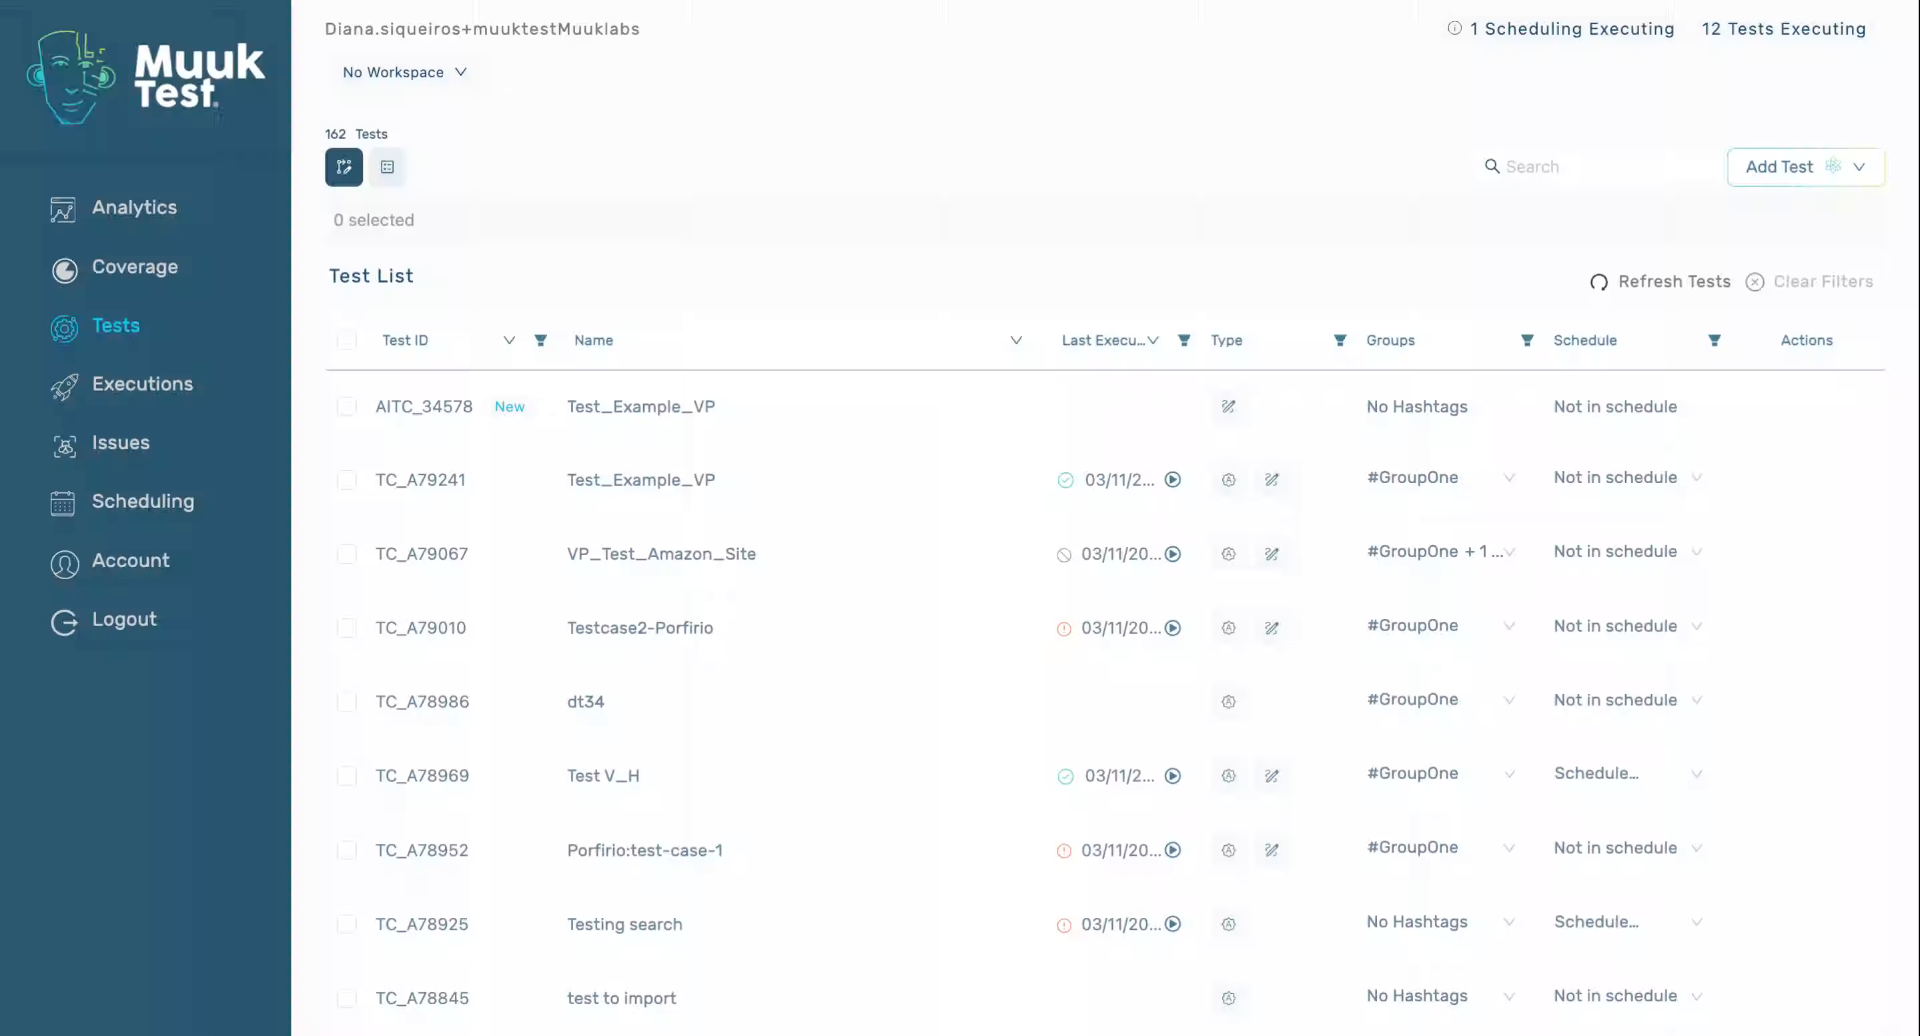Viewport: 1920px width, 1036px height.
Task: Open the Test ID column filter
Action: point(541,340)
